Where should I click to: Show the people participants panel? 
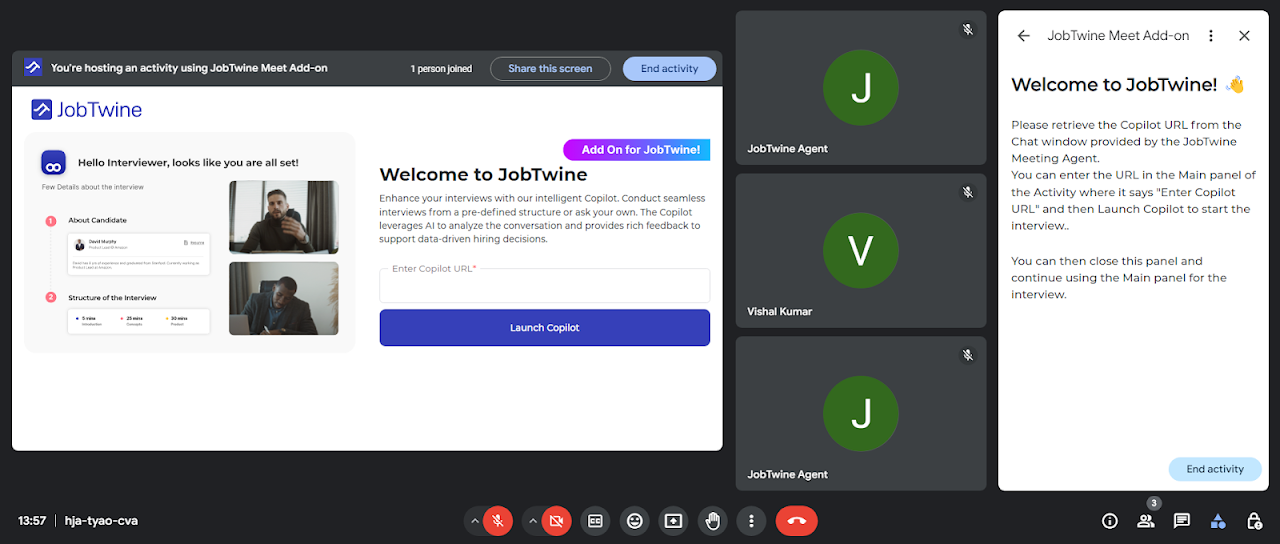click(1146, 521)
